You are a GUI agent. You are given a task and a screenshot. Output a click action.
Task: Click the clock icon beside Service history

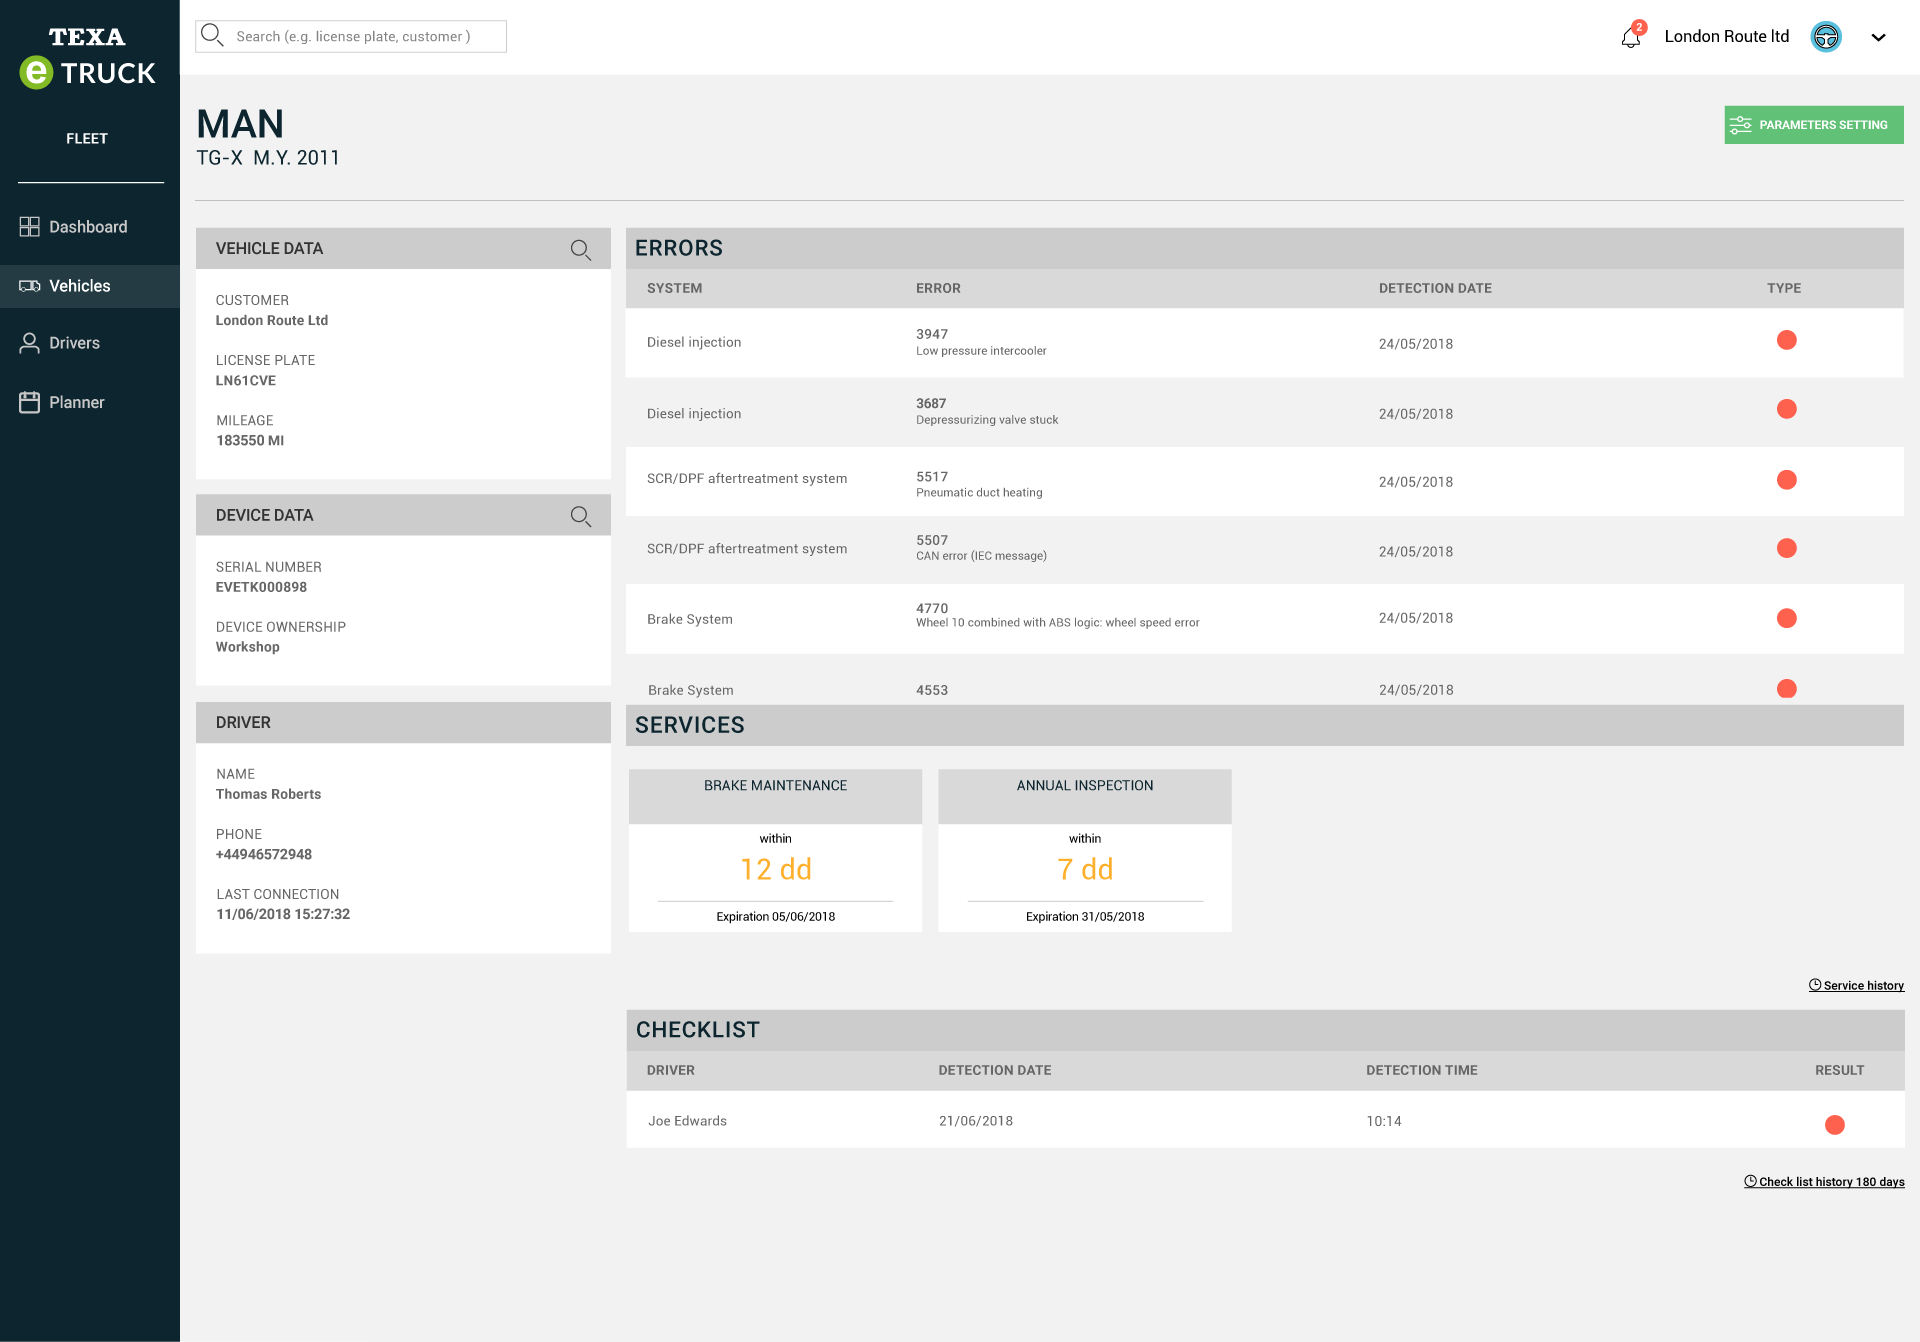(1815, 985)
